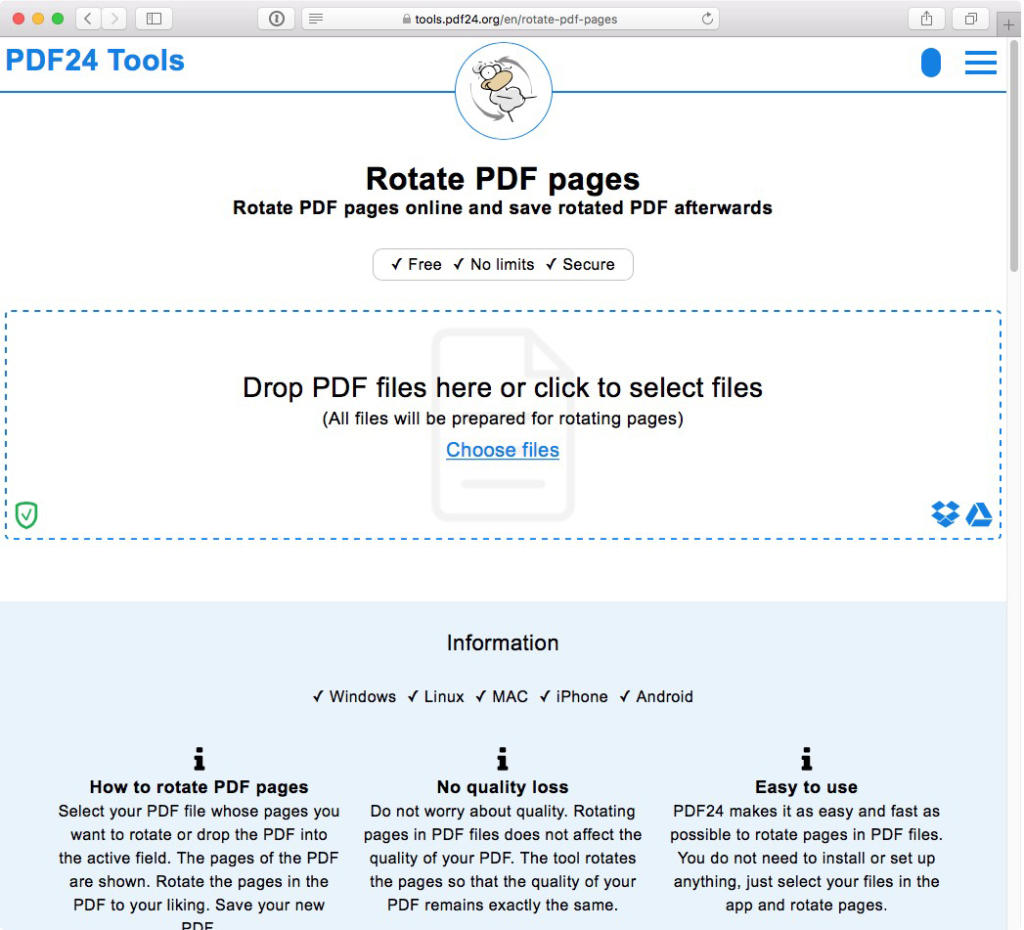Viewport: 1024px width, 930px height.
Task: Click the 'No quality loss' title
Action: [502, 787]
